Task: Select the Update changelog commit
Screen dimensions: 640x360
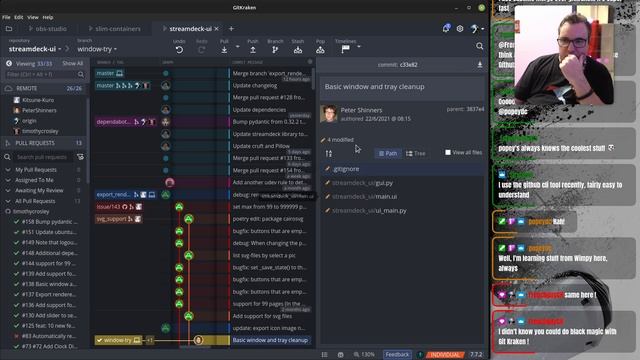Action: tap(255, 85)
